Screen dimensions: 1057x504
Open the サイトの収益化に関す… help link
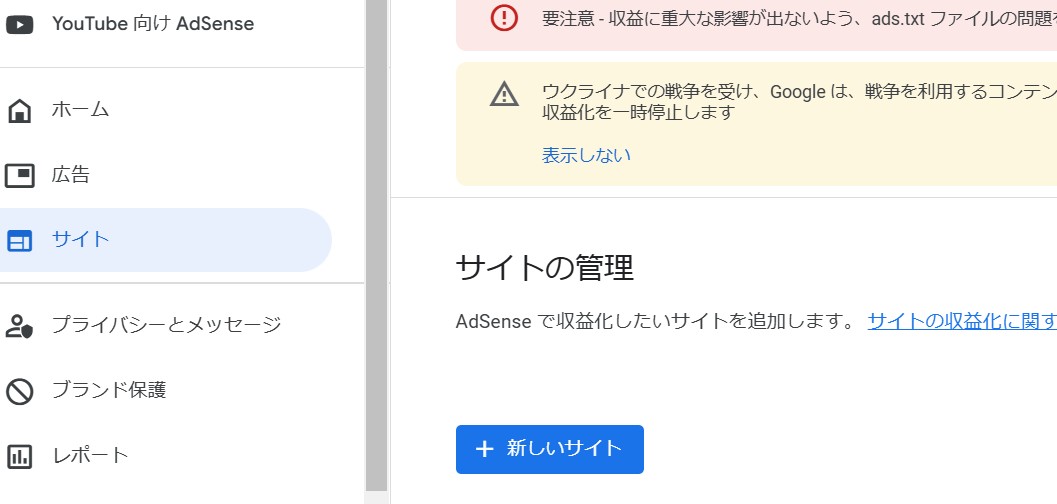click(x=961, y=321)
